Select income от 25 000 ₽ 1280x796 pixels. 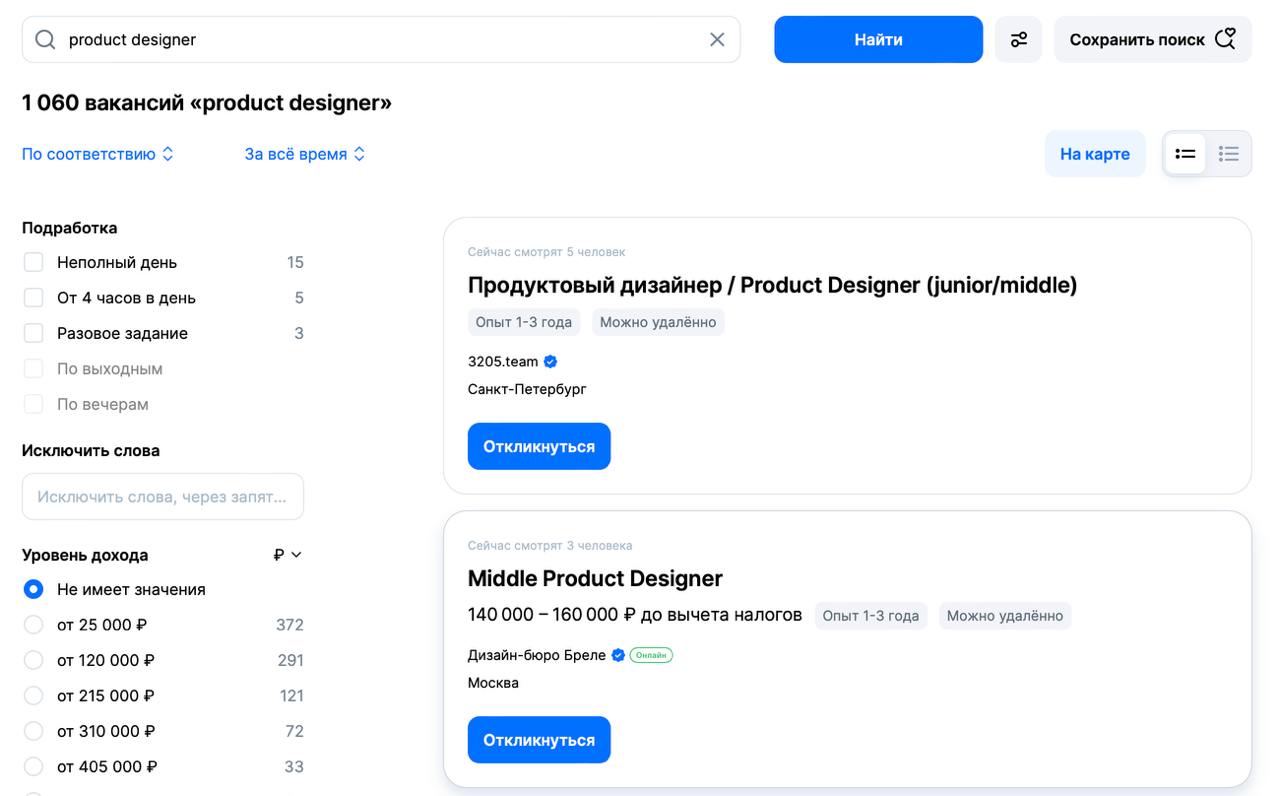click(34, 625)
